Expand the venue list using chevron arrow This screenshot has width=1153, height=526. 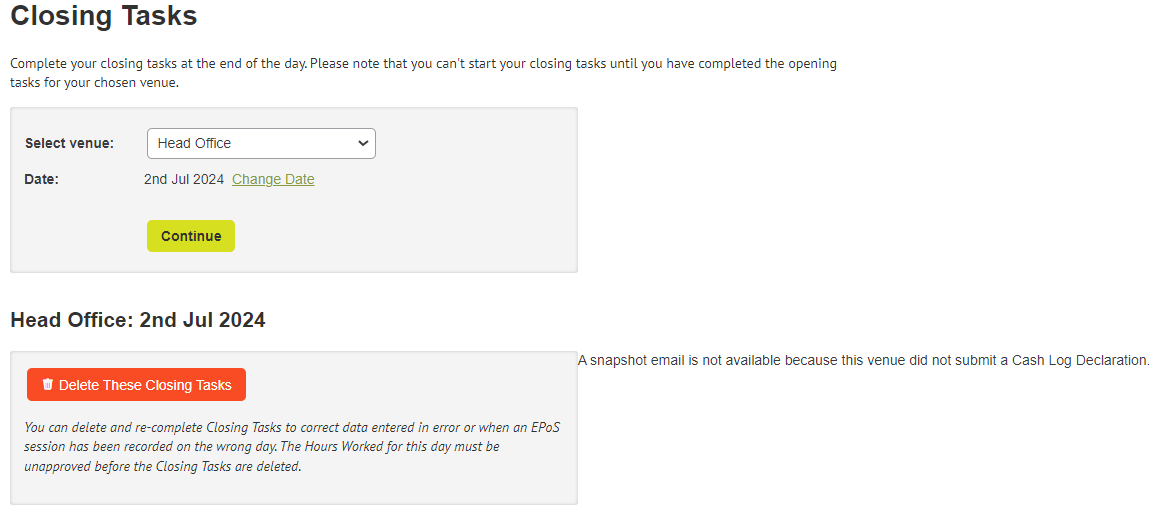click(x=363, y=143)
